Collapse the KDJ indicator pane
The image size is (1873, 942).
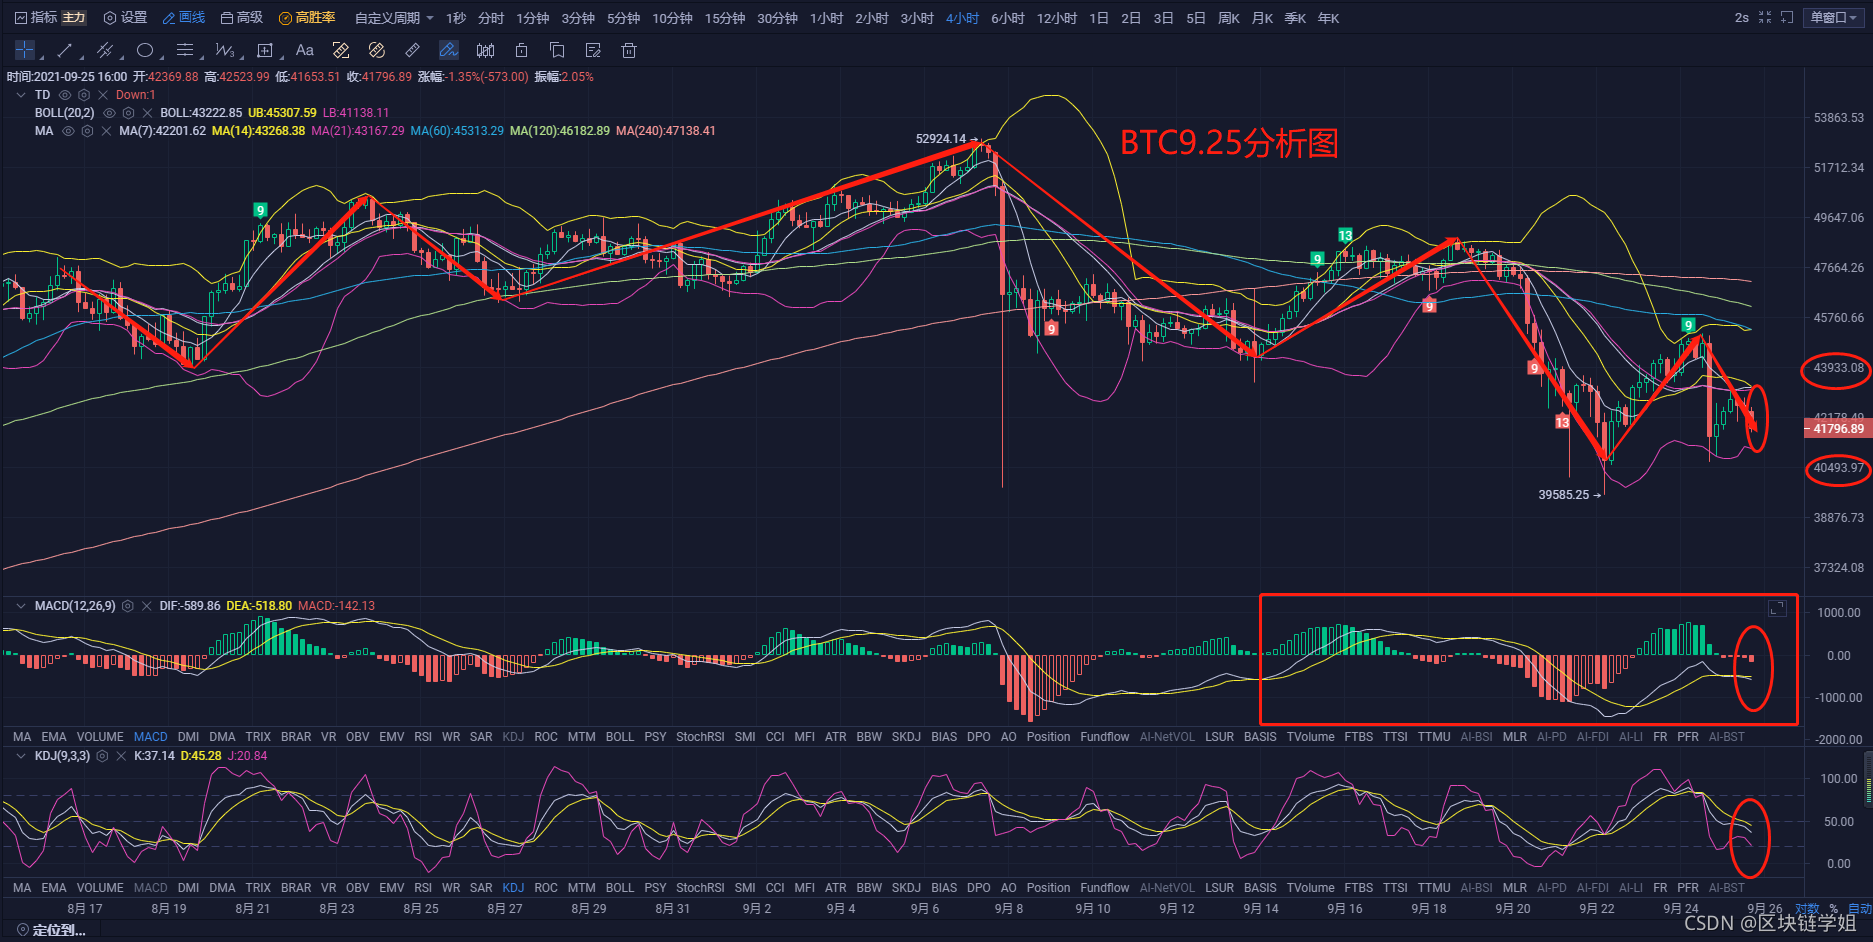click(x=21, y=756)
